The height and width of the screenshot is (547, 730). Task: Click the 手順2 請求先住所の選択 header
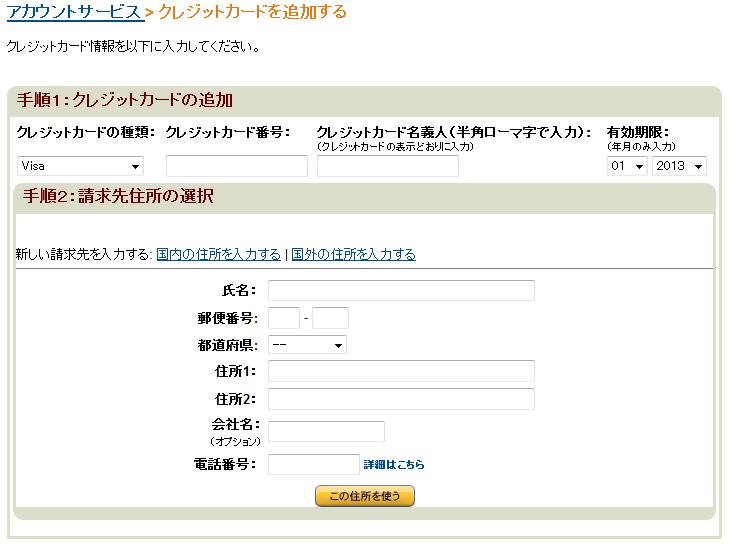point(118,196)
